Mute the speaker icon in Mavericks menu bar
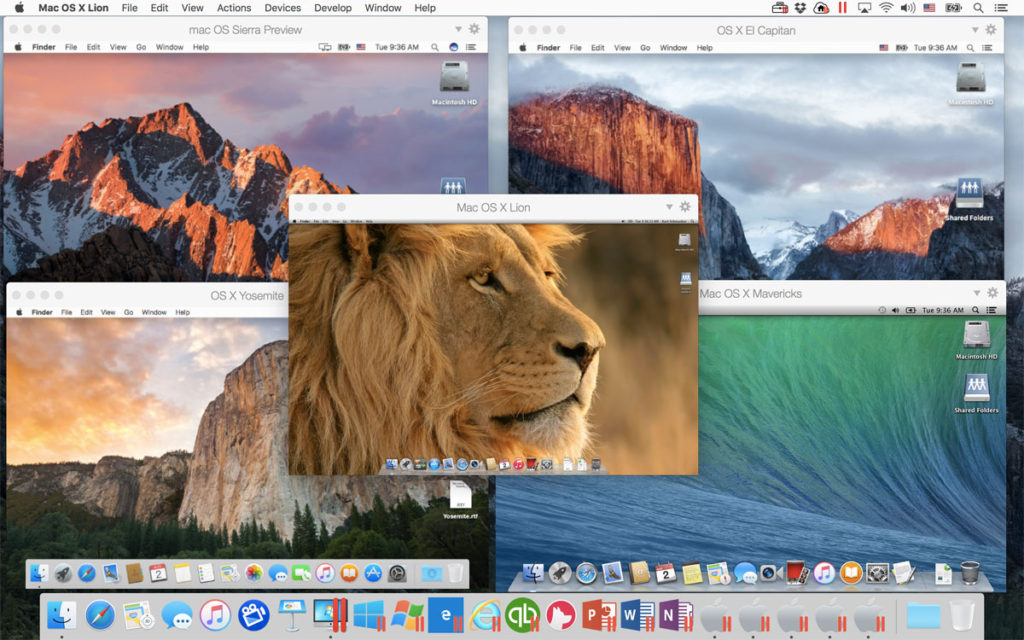Screen dimensions: 1024x640 (895, 310)
